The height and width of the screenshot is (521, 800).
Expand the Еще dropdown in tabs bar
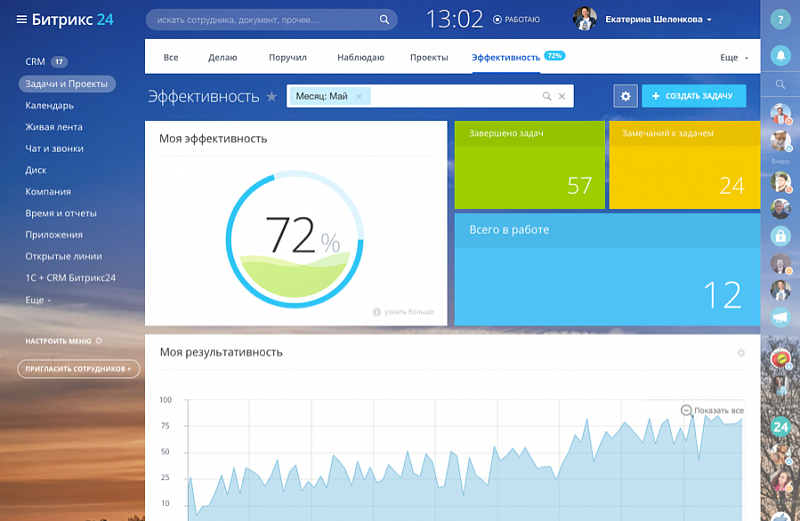pos(734,58)
